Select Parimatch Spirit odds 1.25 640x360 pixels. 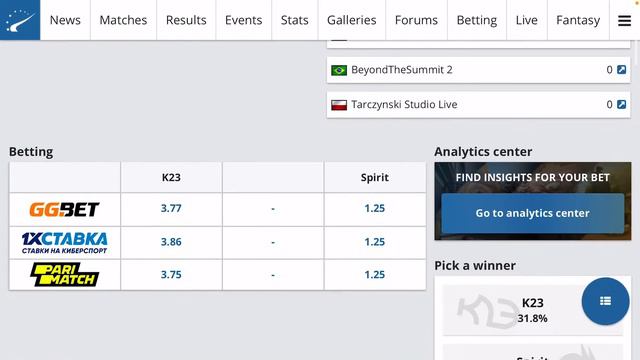tap(375, 275)
